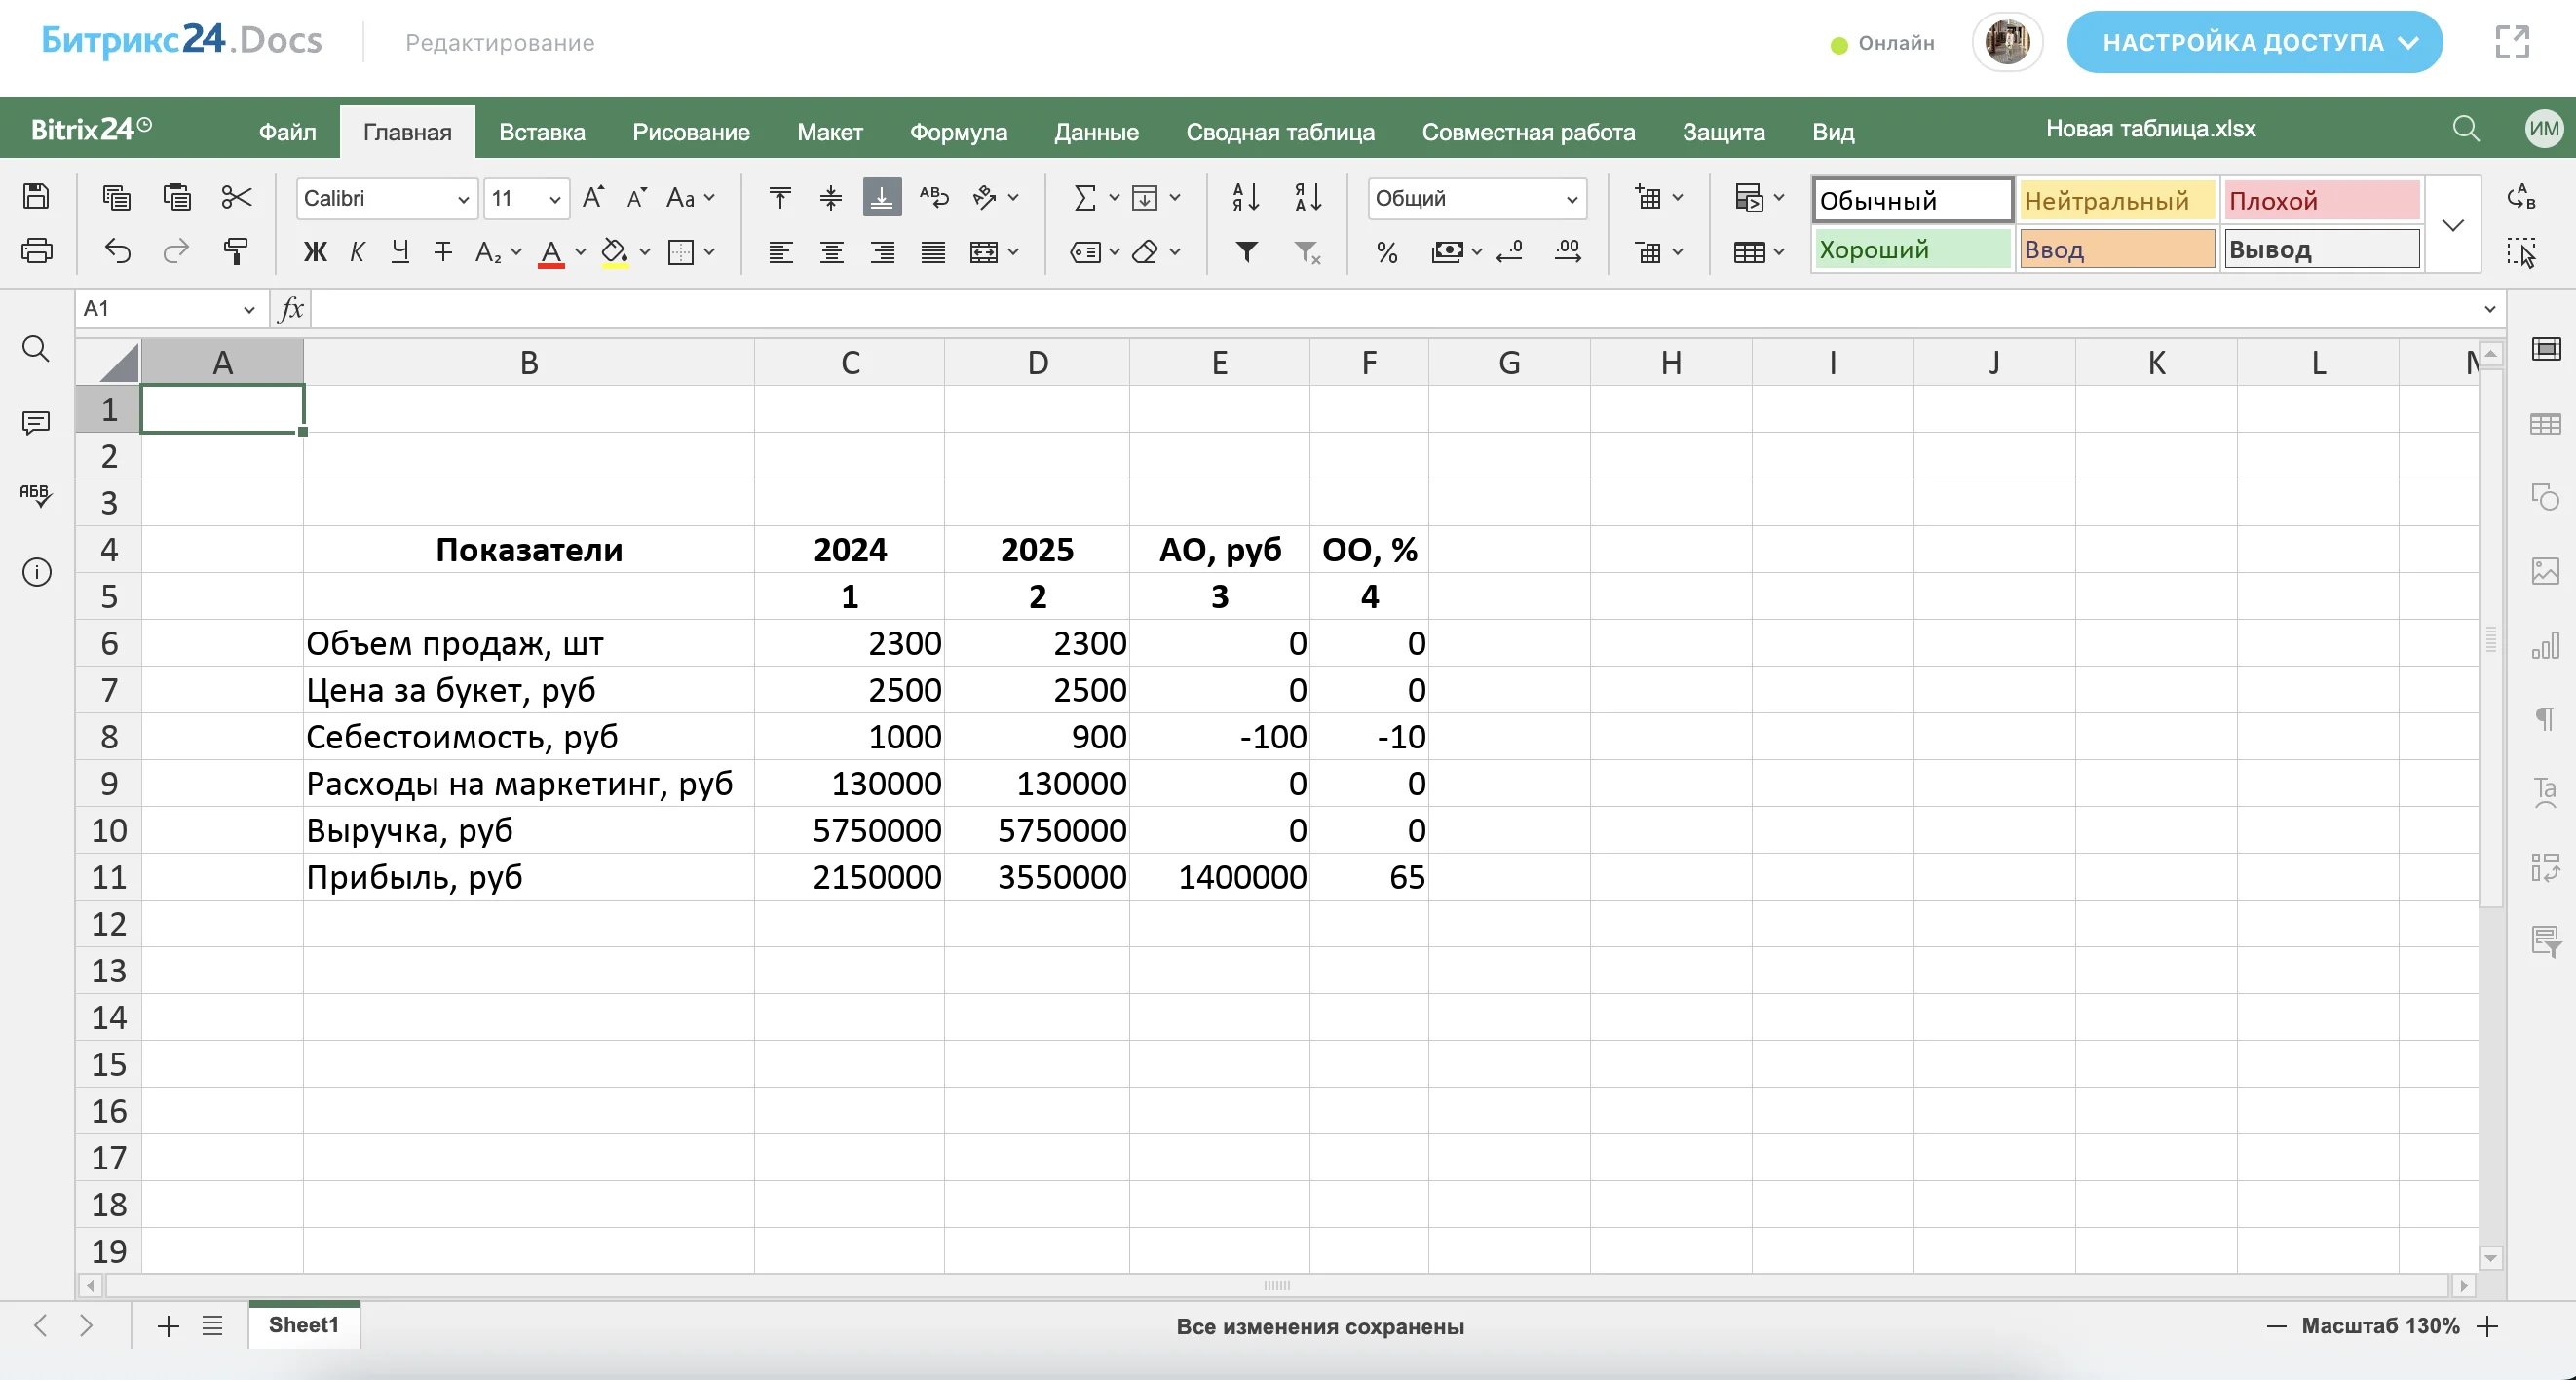Screen dimensions: 2576x1380
Task: Open the Файл menu
Action: coord(287,131)
